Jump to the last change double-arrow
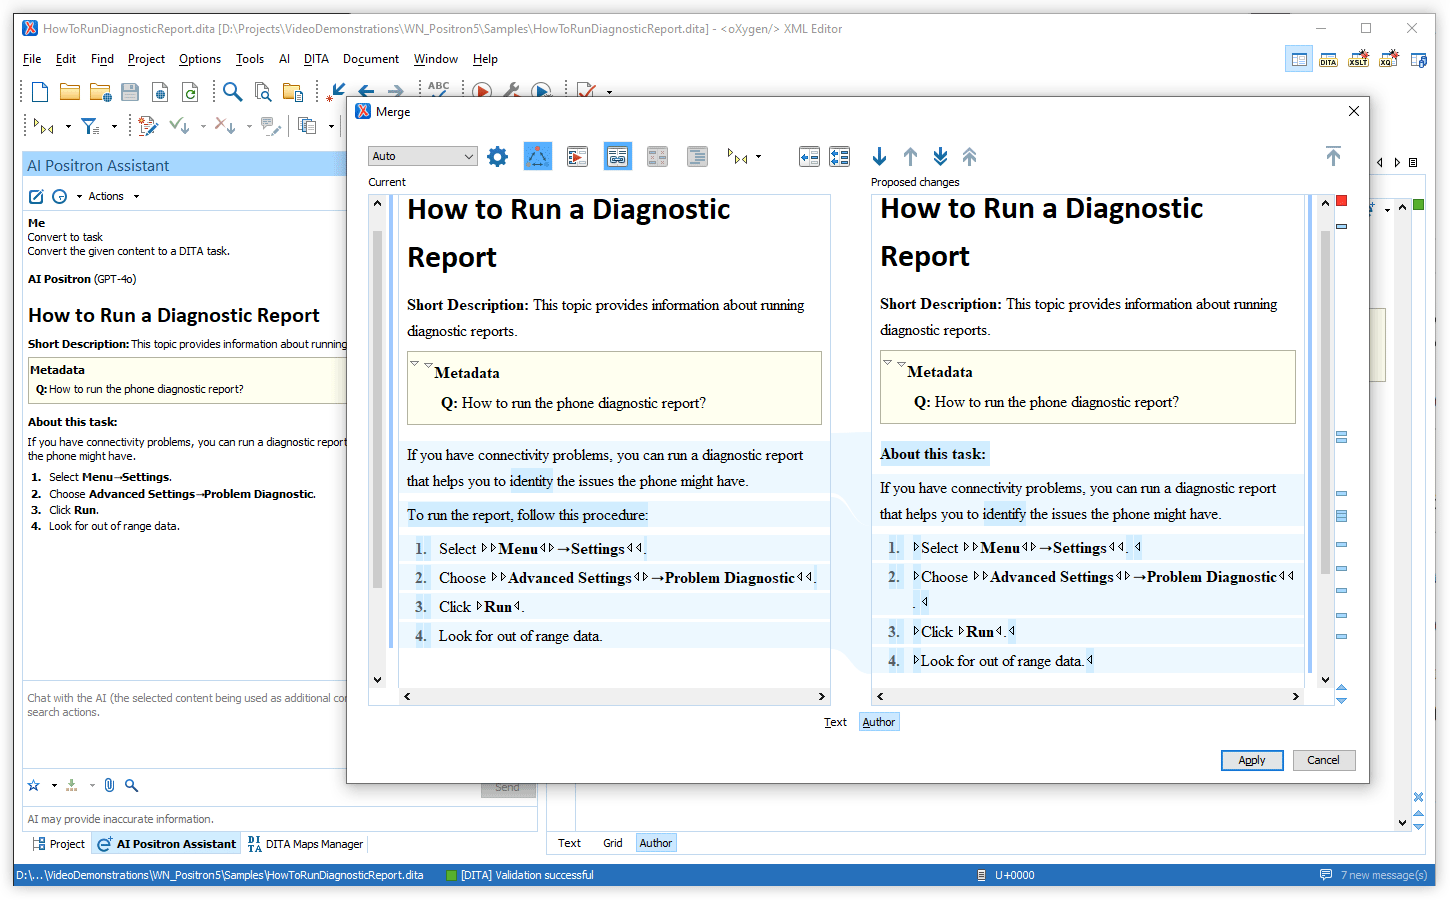 coord(940,156)
